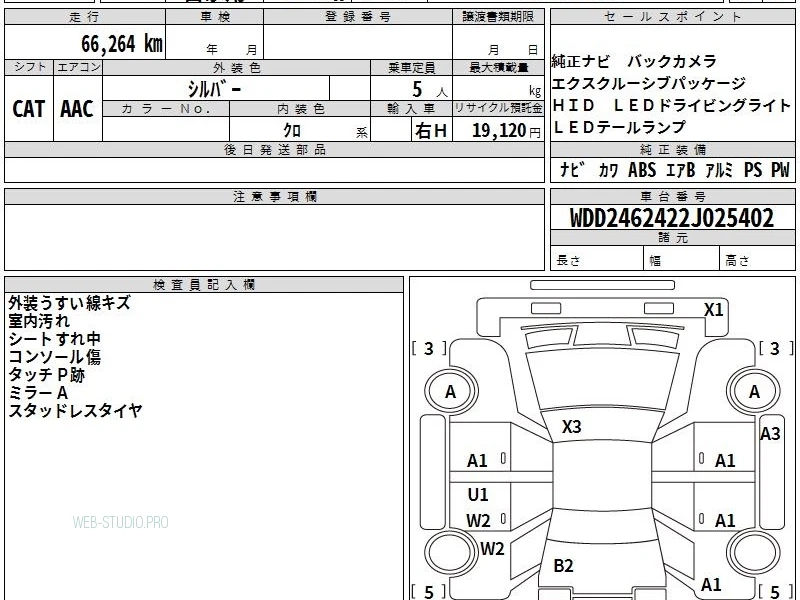This screenshot has width=800, height=600.
Task: Click the 長さ dimension label
Action: tap(568, 260)
